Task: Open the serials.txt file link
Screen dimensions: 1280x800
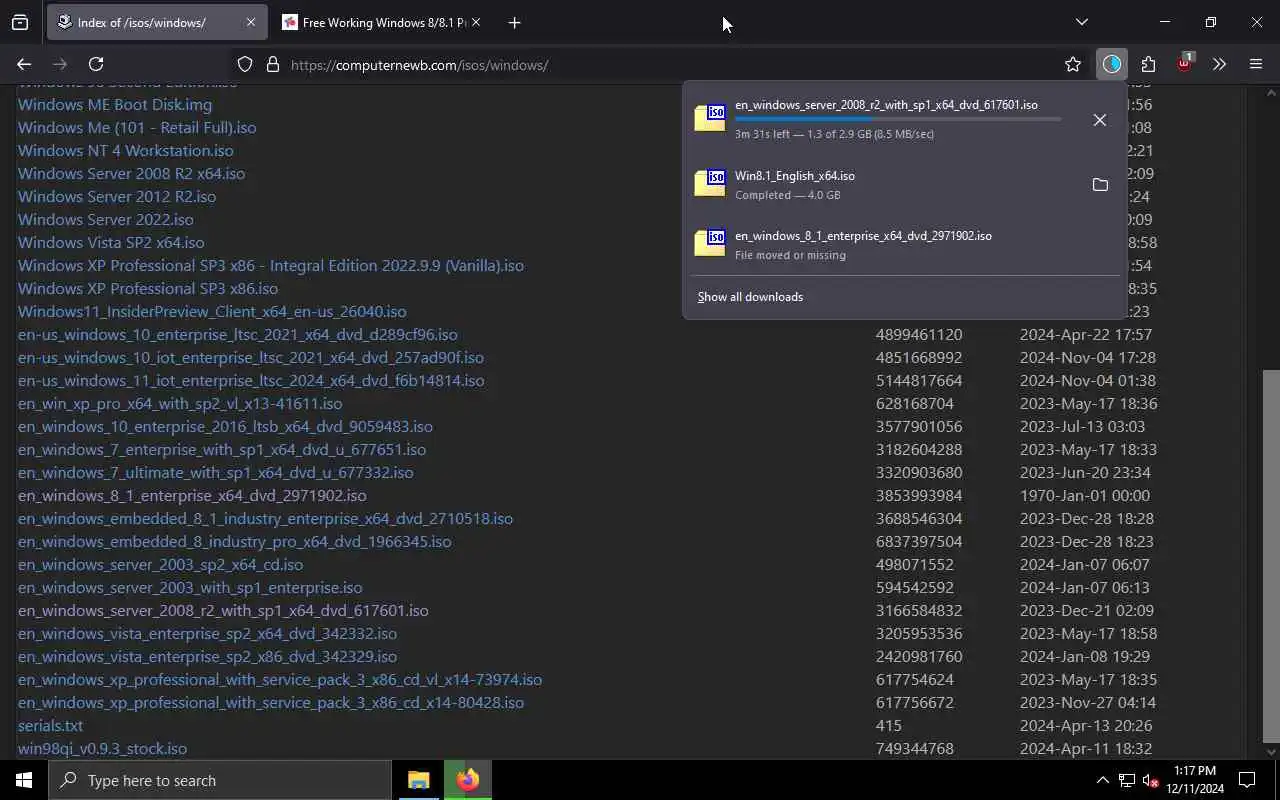Action: [50, 725]
